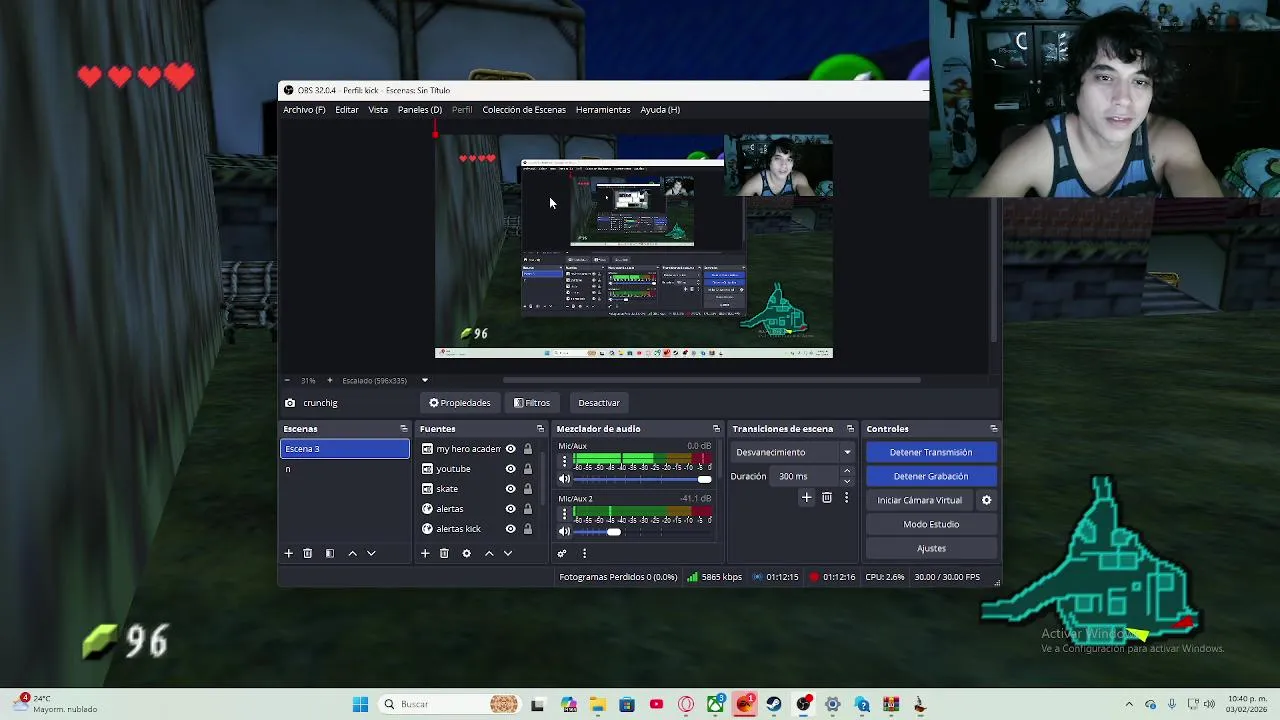The width and height of the screenshot is (1280, 720).
Task: Pop out the Escenas dock panel
Action: coord(404,429)
